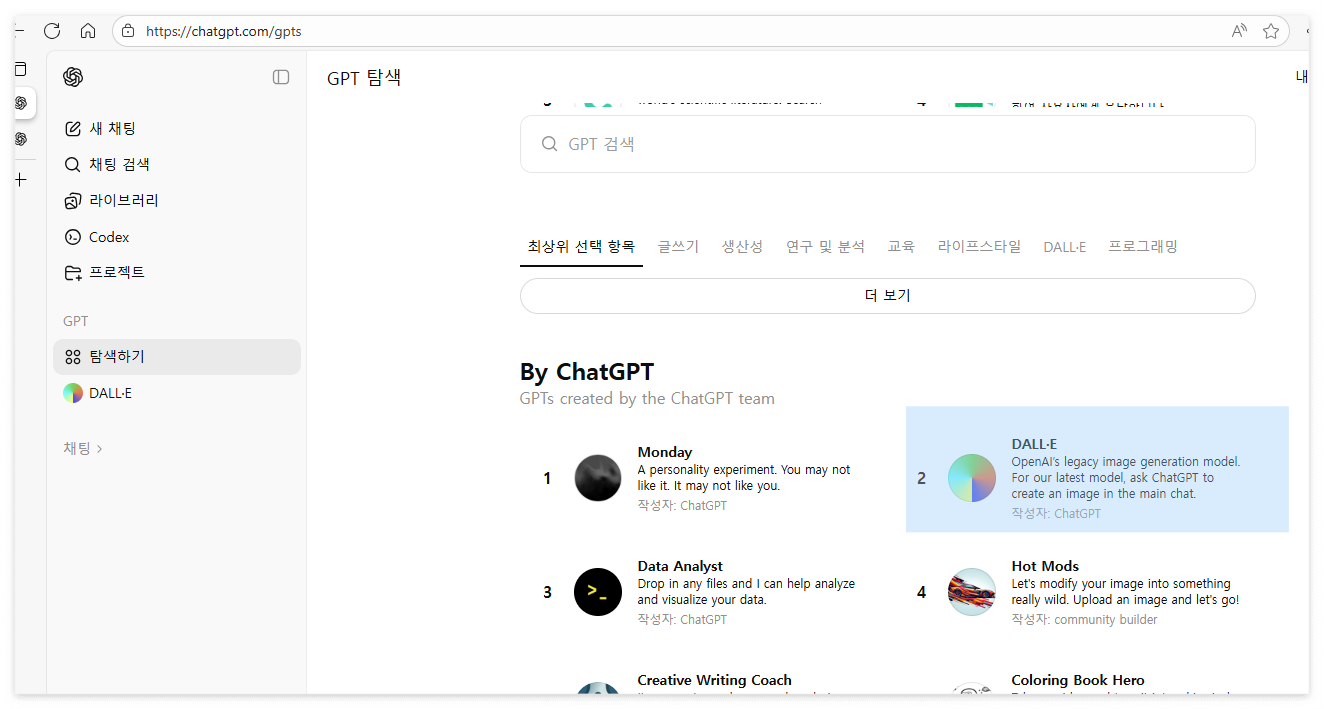
Task: View site information lock icon
Action: pos(128,31)
